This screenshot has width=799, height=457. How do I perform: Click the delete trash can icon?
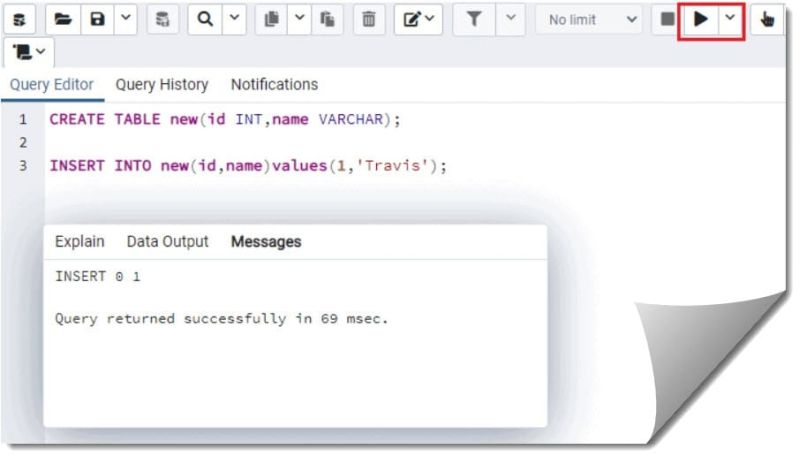click(368, 20)
